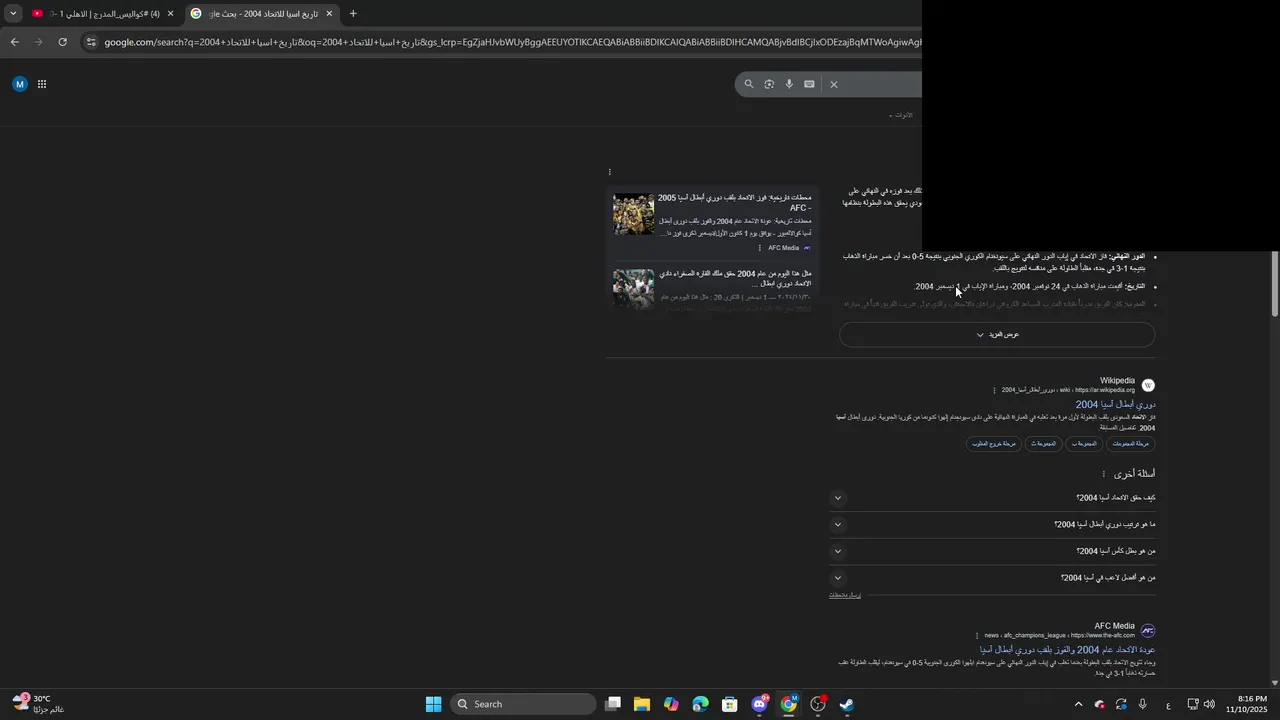
Task: Open a new browser tab
Action: (353, 14)
